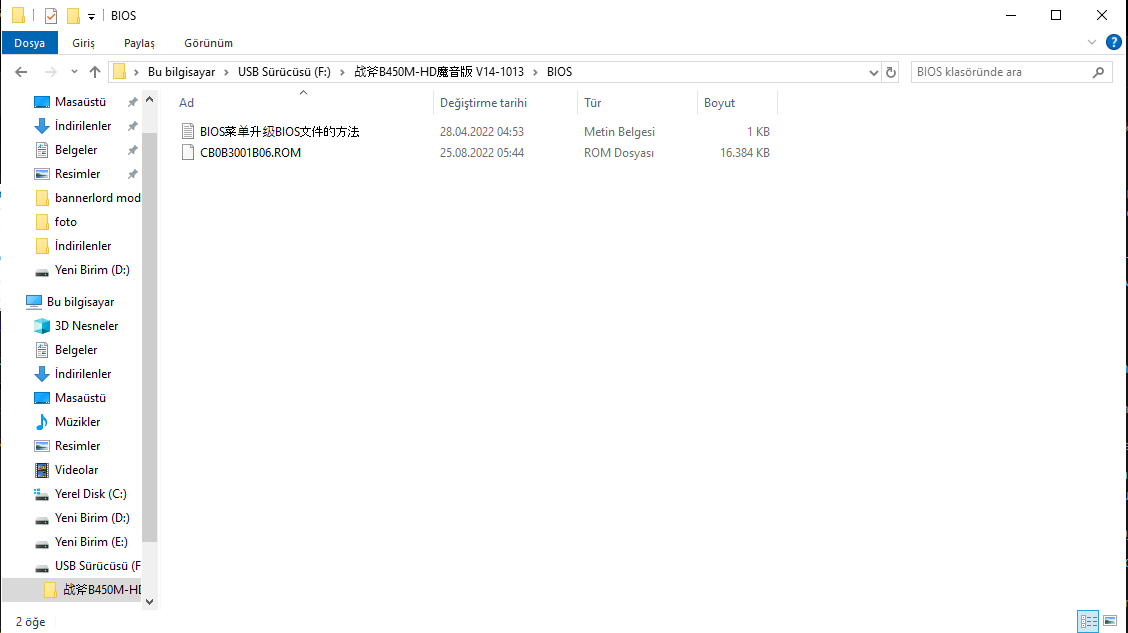Click the search magnifier icon
Image resolution: width=1128 pixels, height=633 pixels.
(x=1099, y=72)
